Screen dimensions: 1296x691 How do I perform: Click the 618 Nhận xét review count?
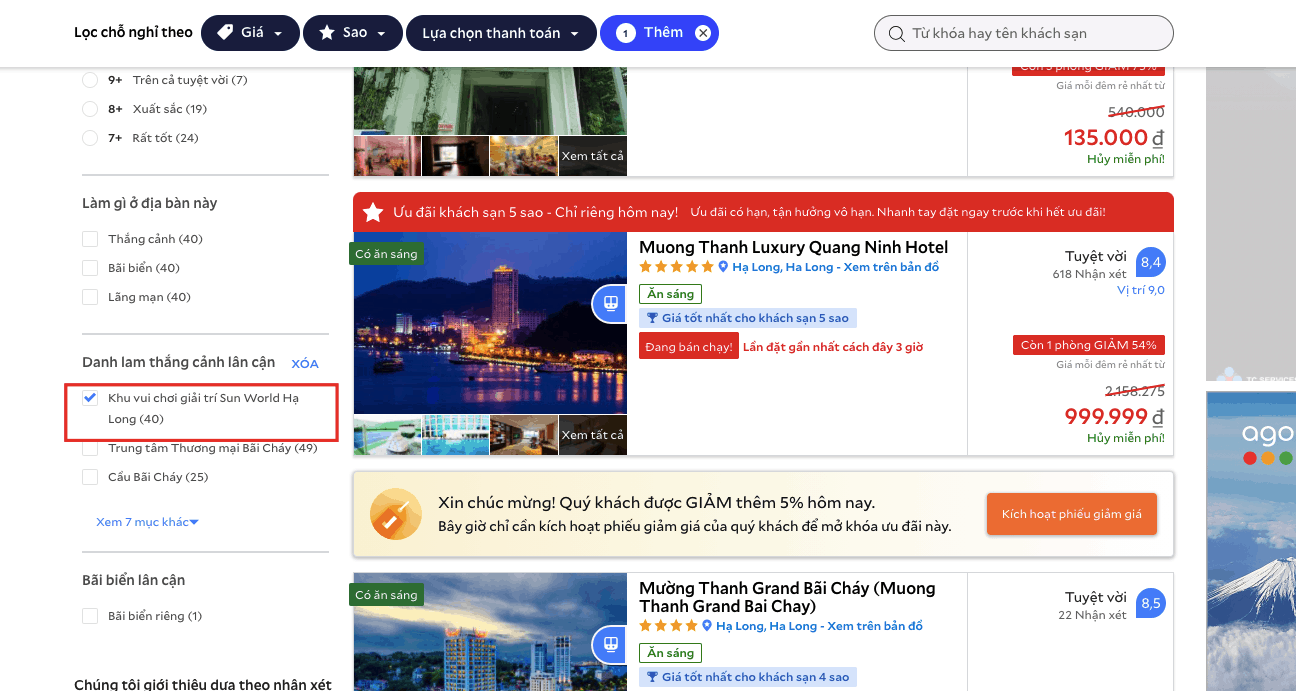pyautogui.click(x=1089, y=274)
